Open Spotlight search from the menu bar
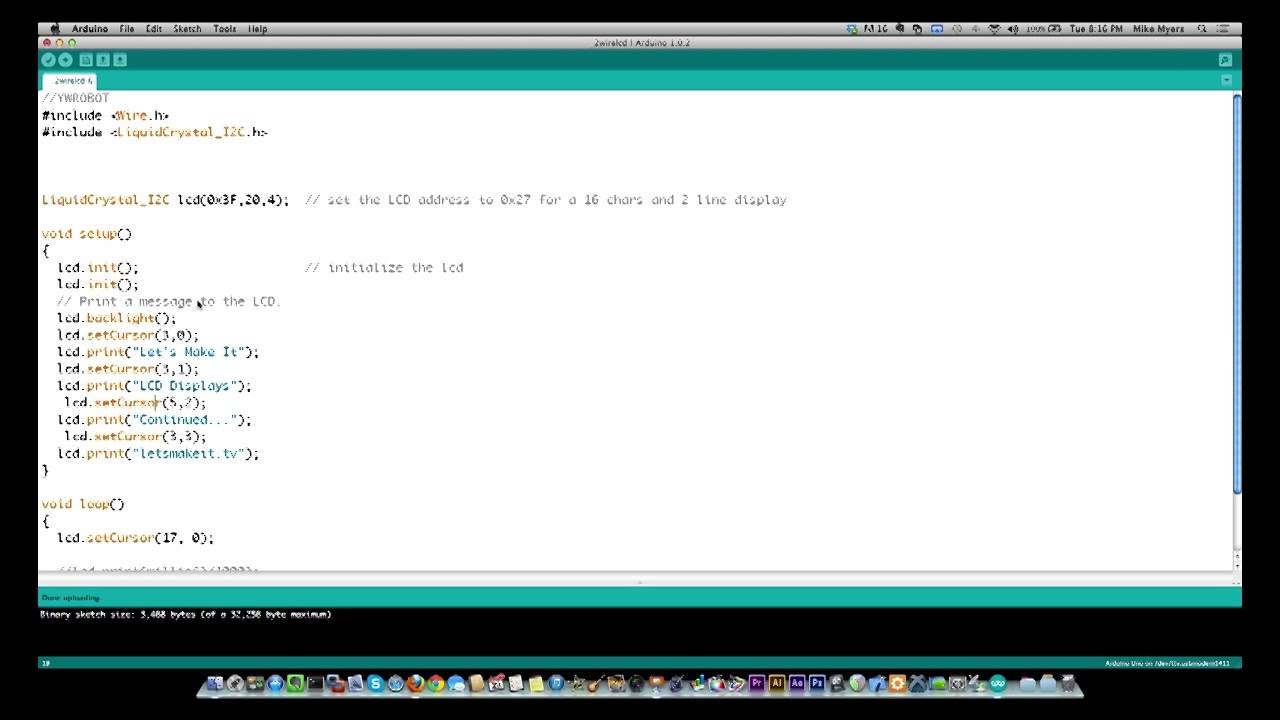1280x720 pixels. (x=1202, y=28)
